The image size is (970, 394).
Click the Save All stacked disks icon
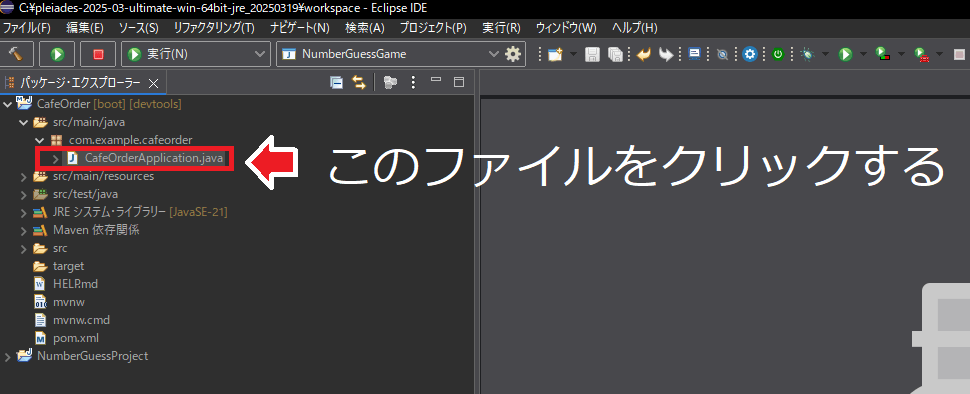coord(615,54)
